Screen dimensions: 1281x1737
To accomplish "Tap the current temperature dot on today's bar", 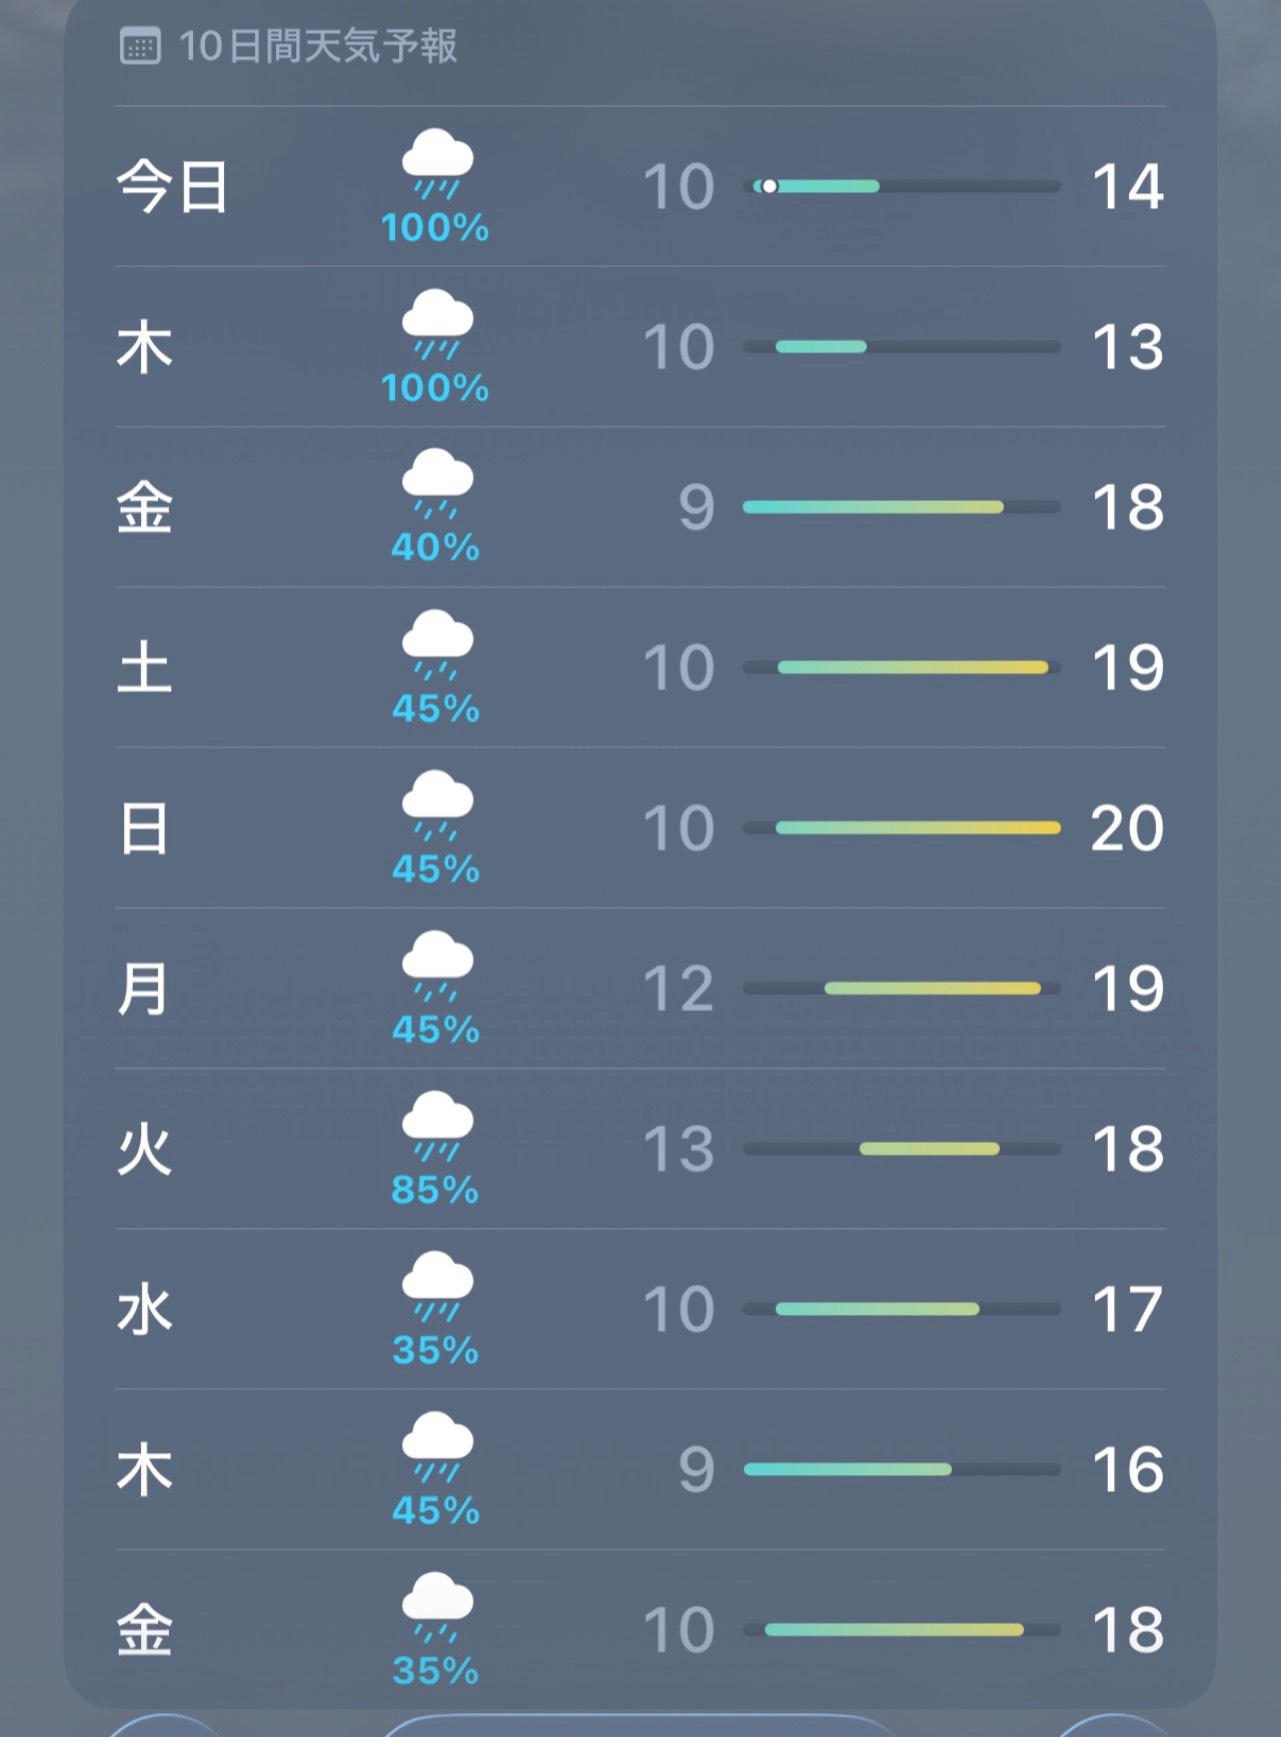I will pos(769,186).
